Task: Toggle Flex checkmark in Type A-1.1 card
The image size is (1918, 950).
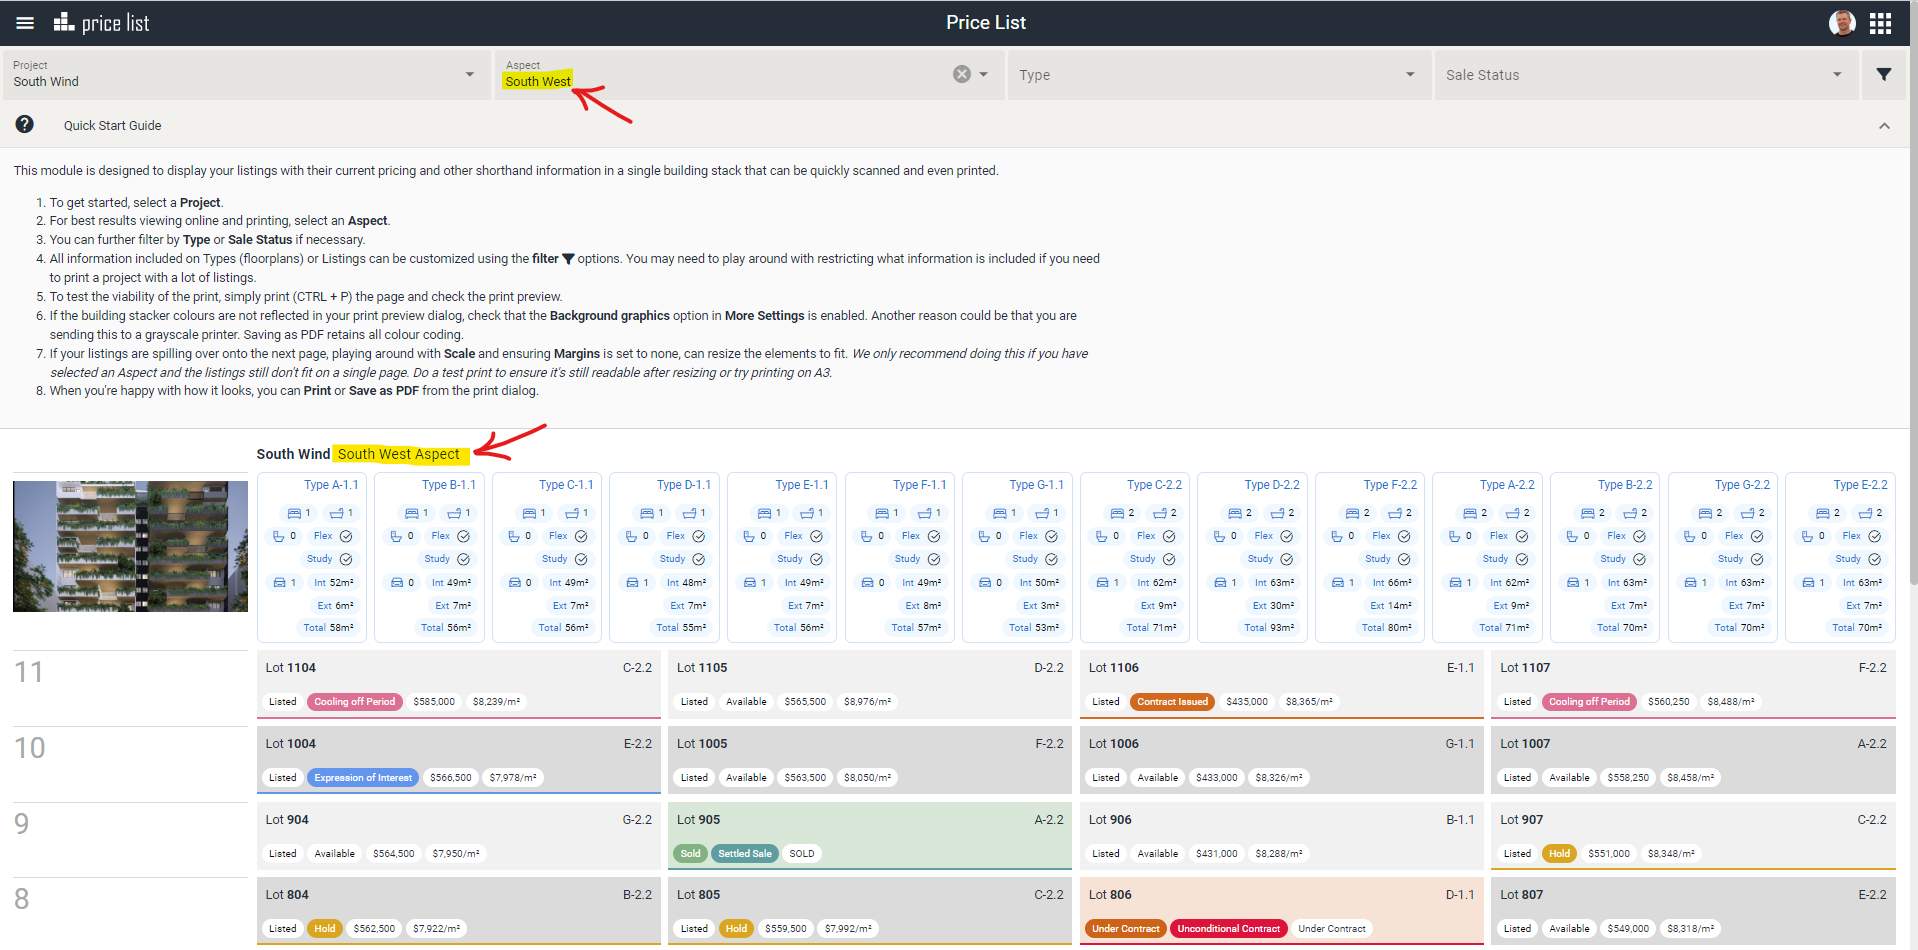Action: pos(346,537)
